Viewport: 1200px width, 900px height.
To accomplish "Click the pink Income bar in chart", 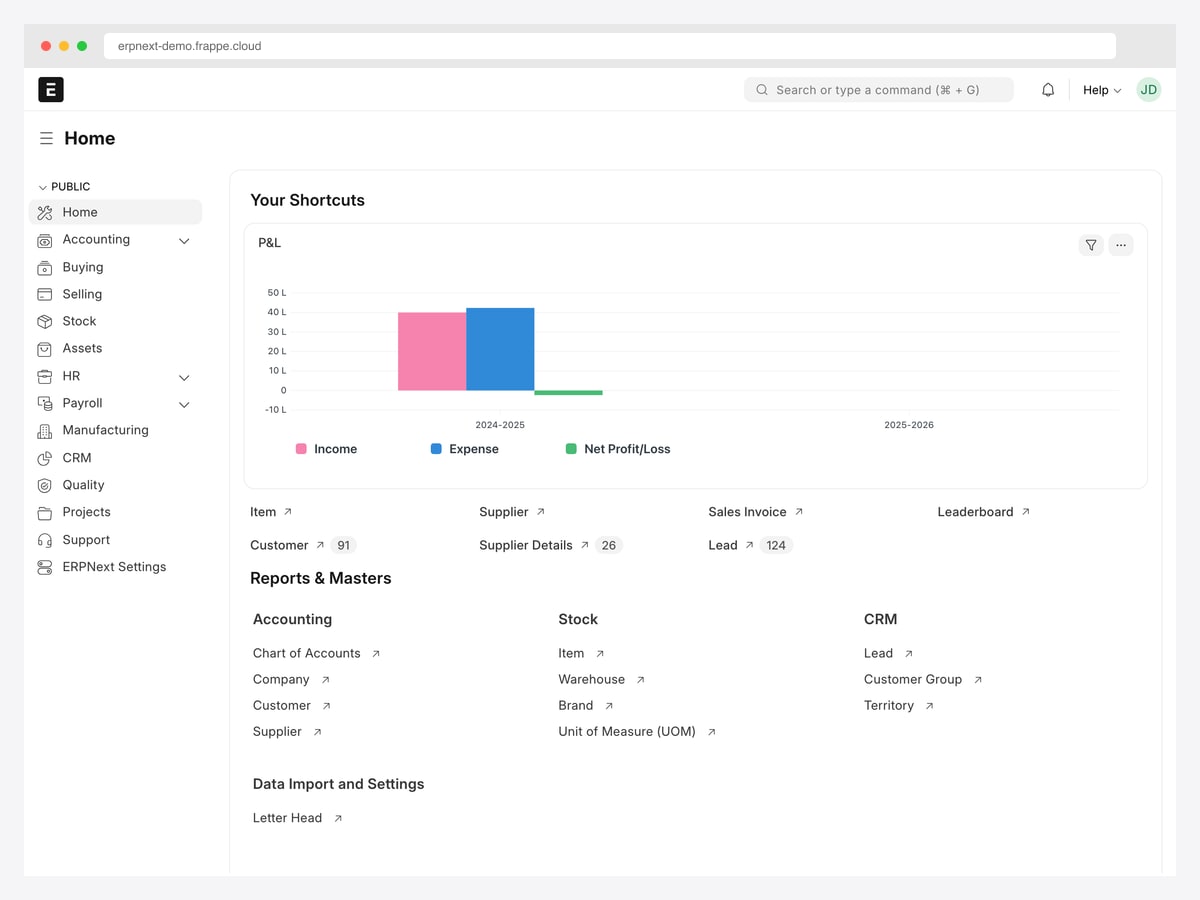I will [432, 352].
